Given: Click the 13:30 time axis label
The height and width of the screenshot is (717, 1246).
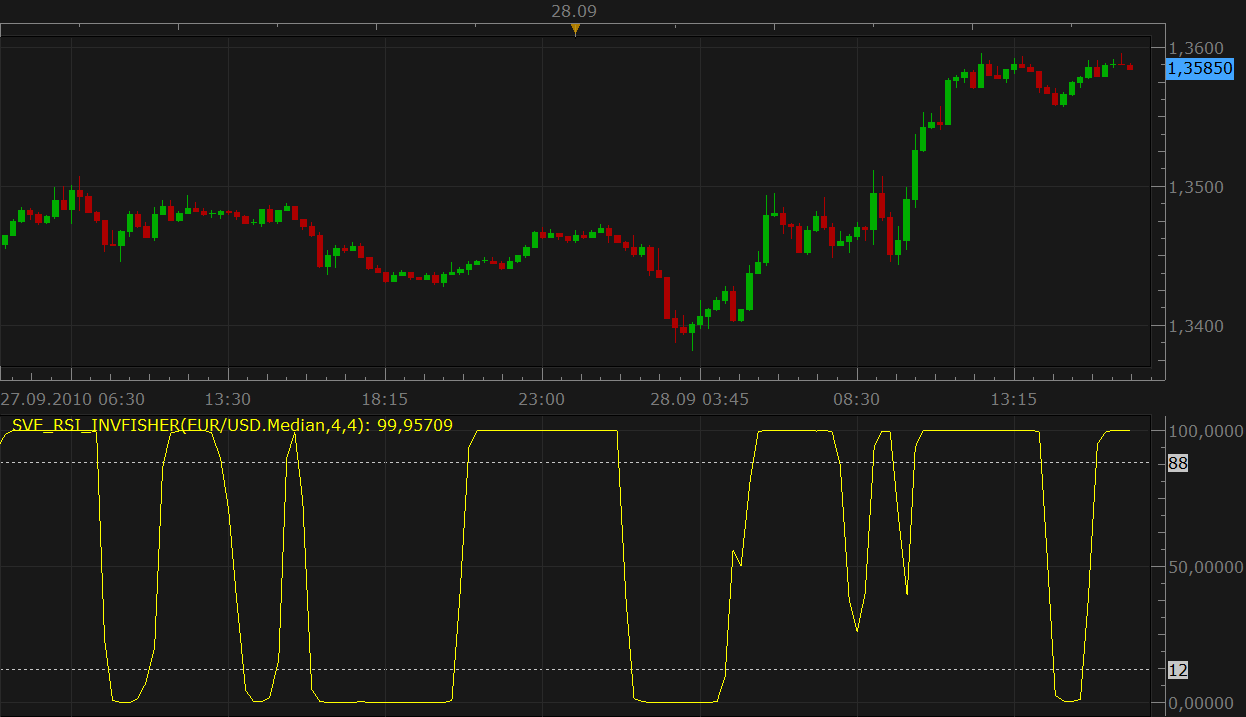Looking at the screenshot, I should coord(228,399).
